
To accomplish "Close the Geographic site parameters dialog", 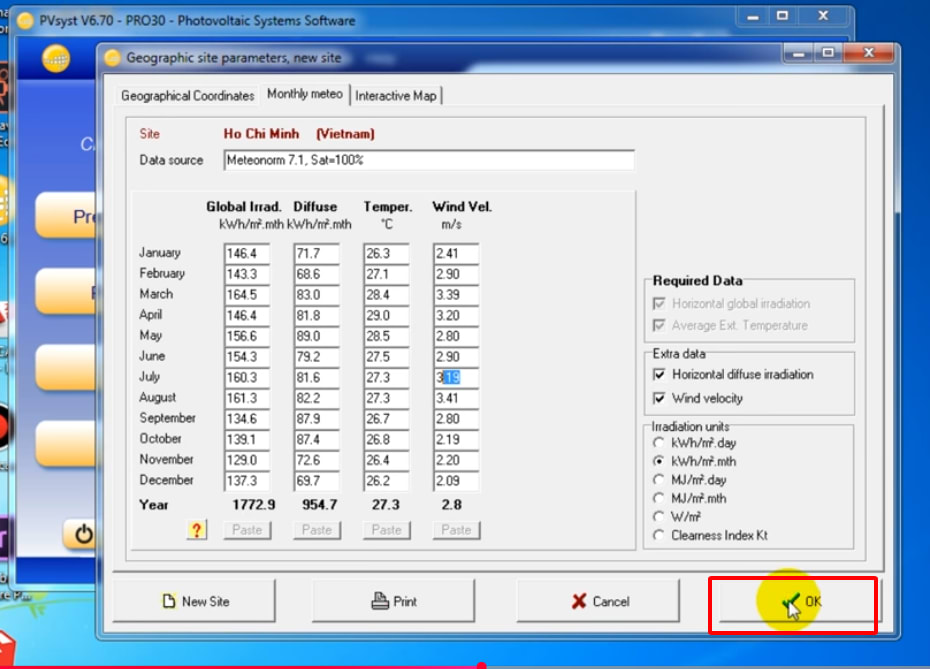I will coord(868,53).
